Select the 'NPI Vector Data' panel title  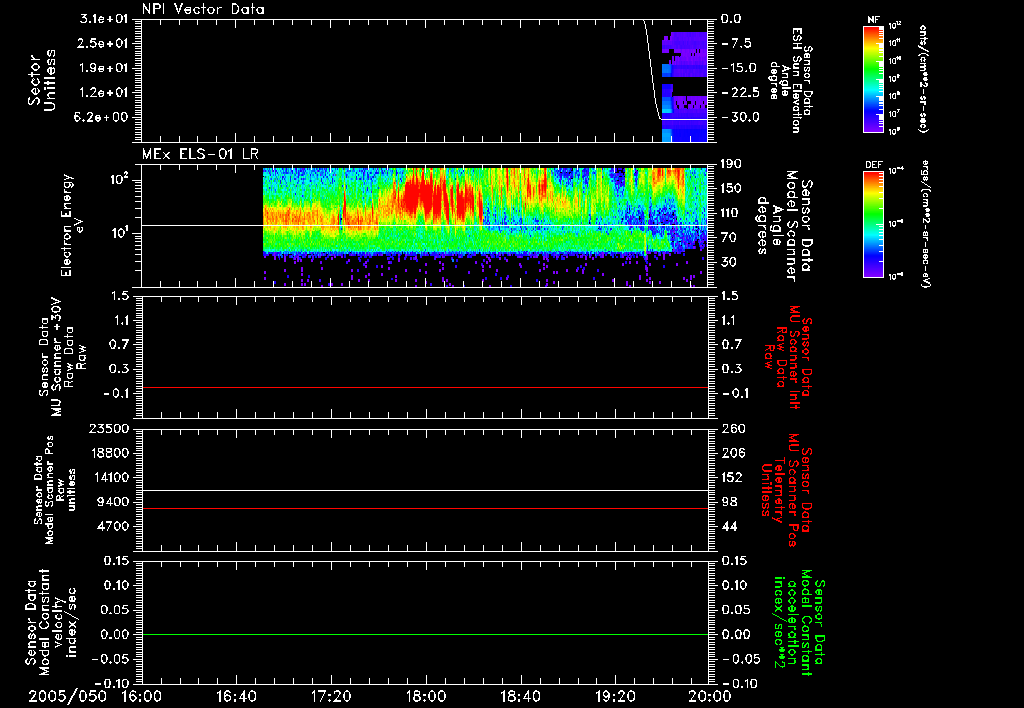click(203, 9)
